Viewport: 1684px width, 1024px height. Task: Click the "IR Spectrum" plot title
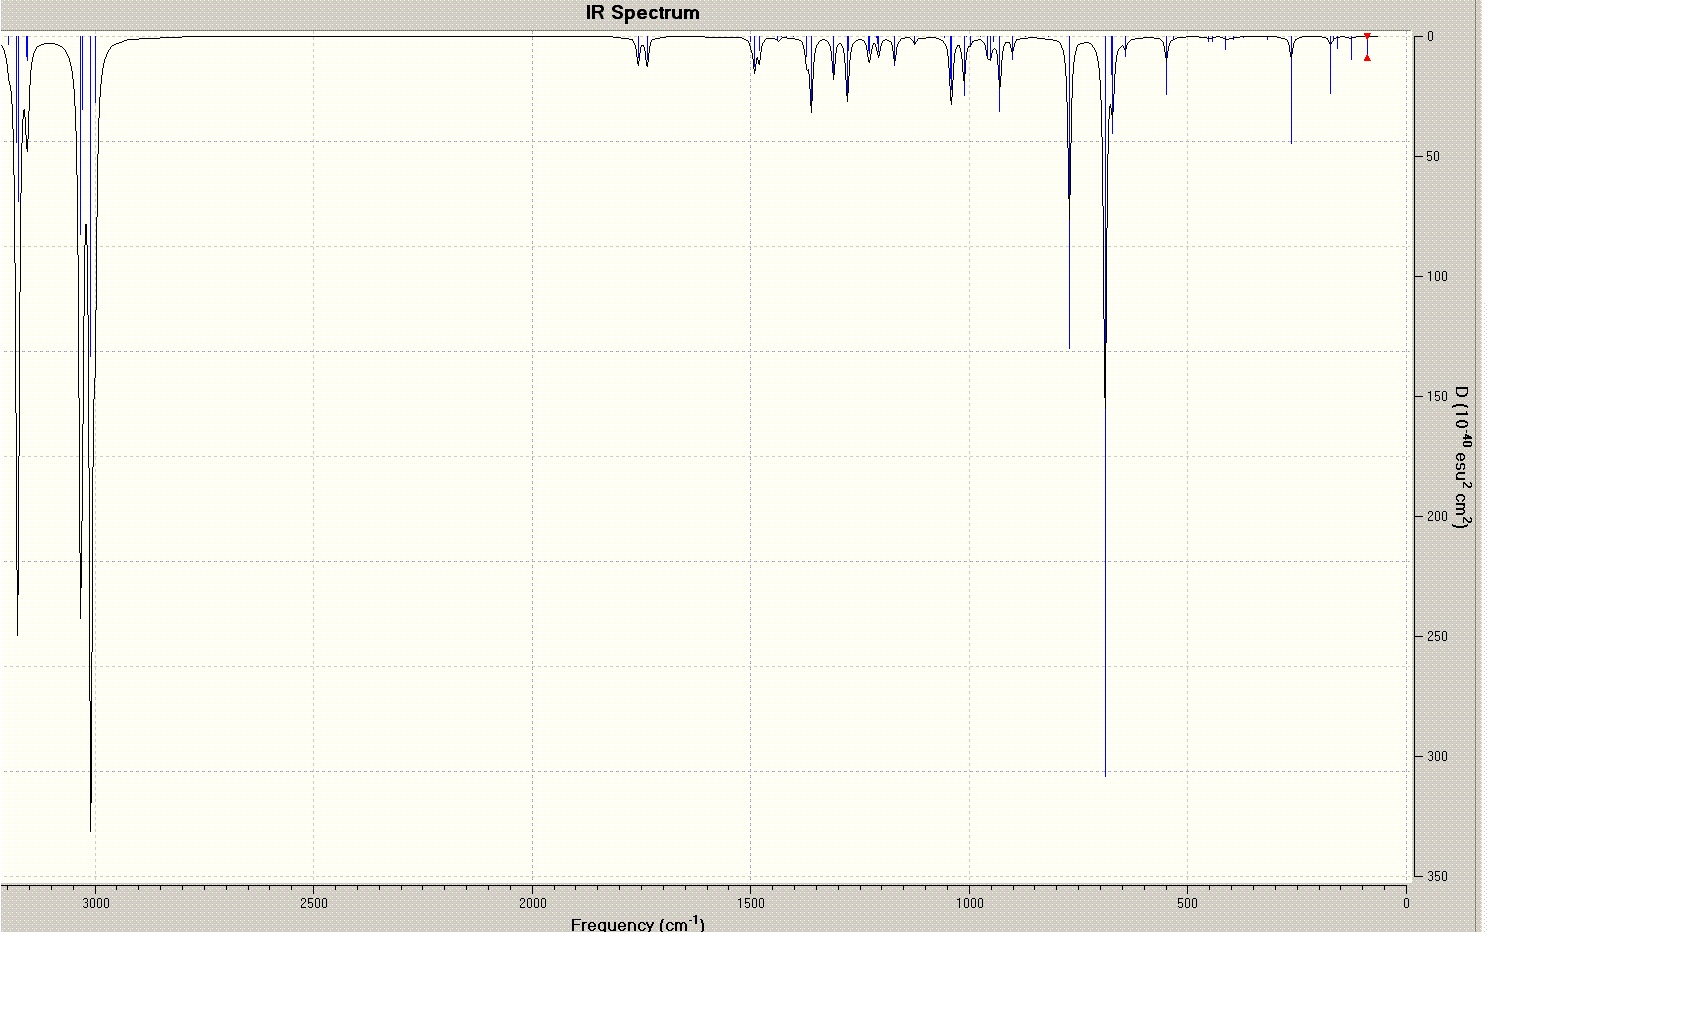click(642, 13)
